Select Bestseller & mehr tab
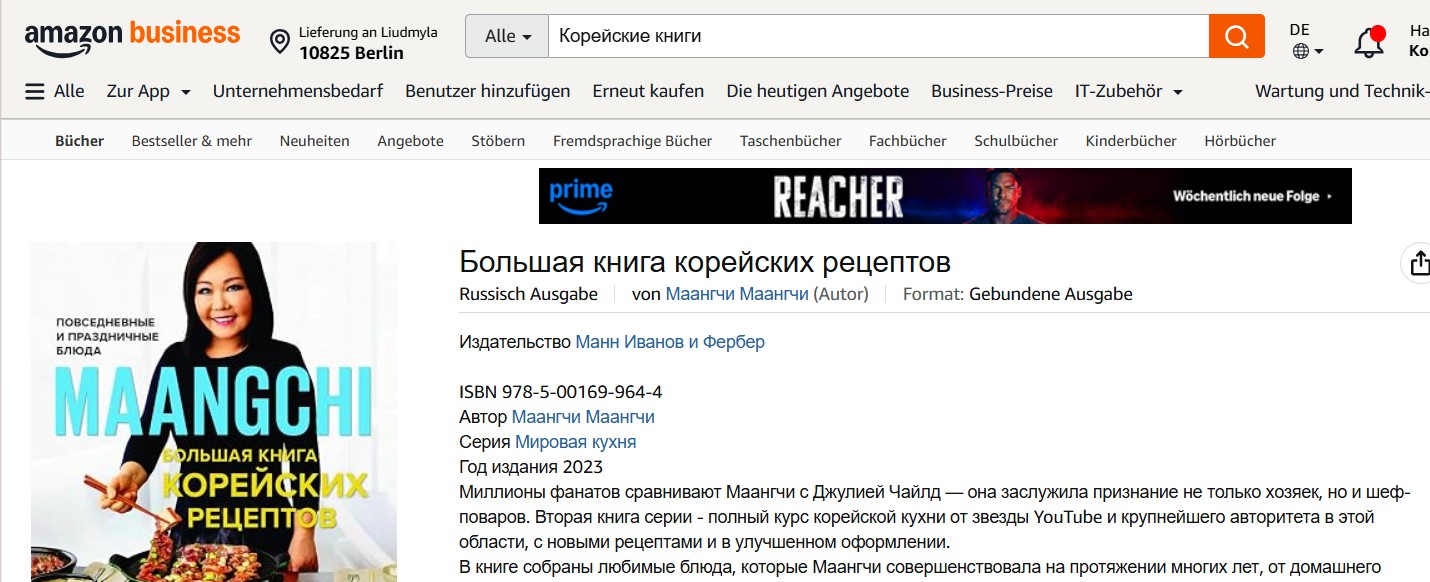This screenshot has width=1430, height=582. point(192,141)
